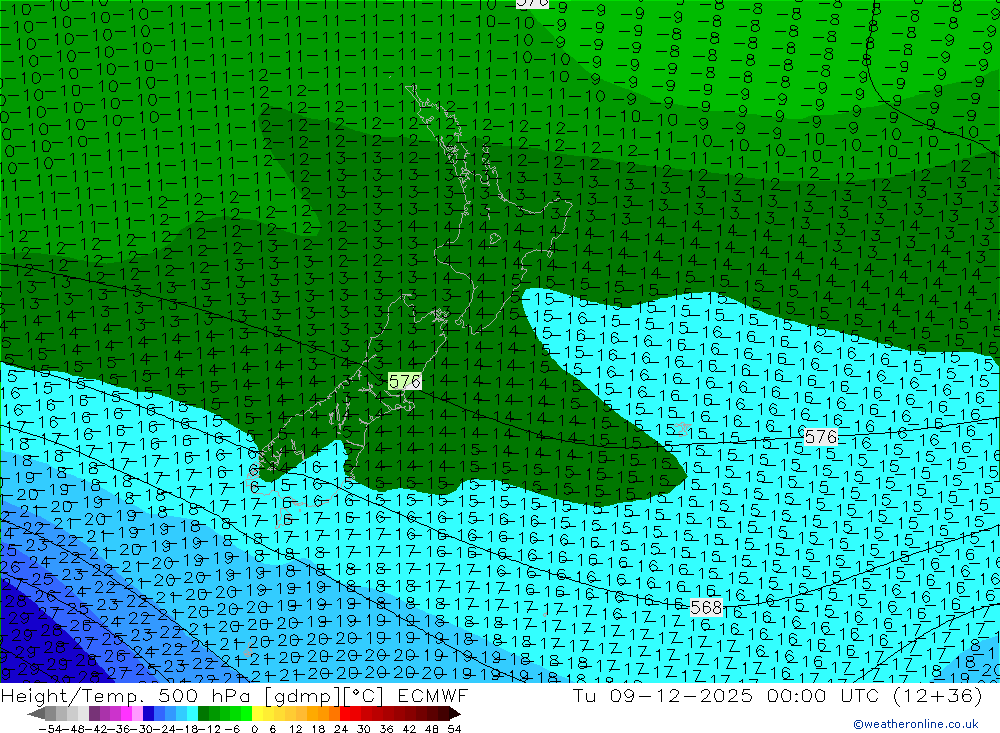Screen dimensions: 1000x733
Task: Click the left arrow of the color legend
Action: [x=35, y=713]
